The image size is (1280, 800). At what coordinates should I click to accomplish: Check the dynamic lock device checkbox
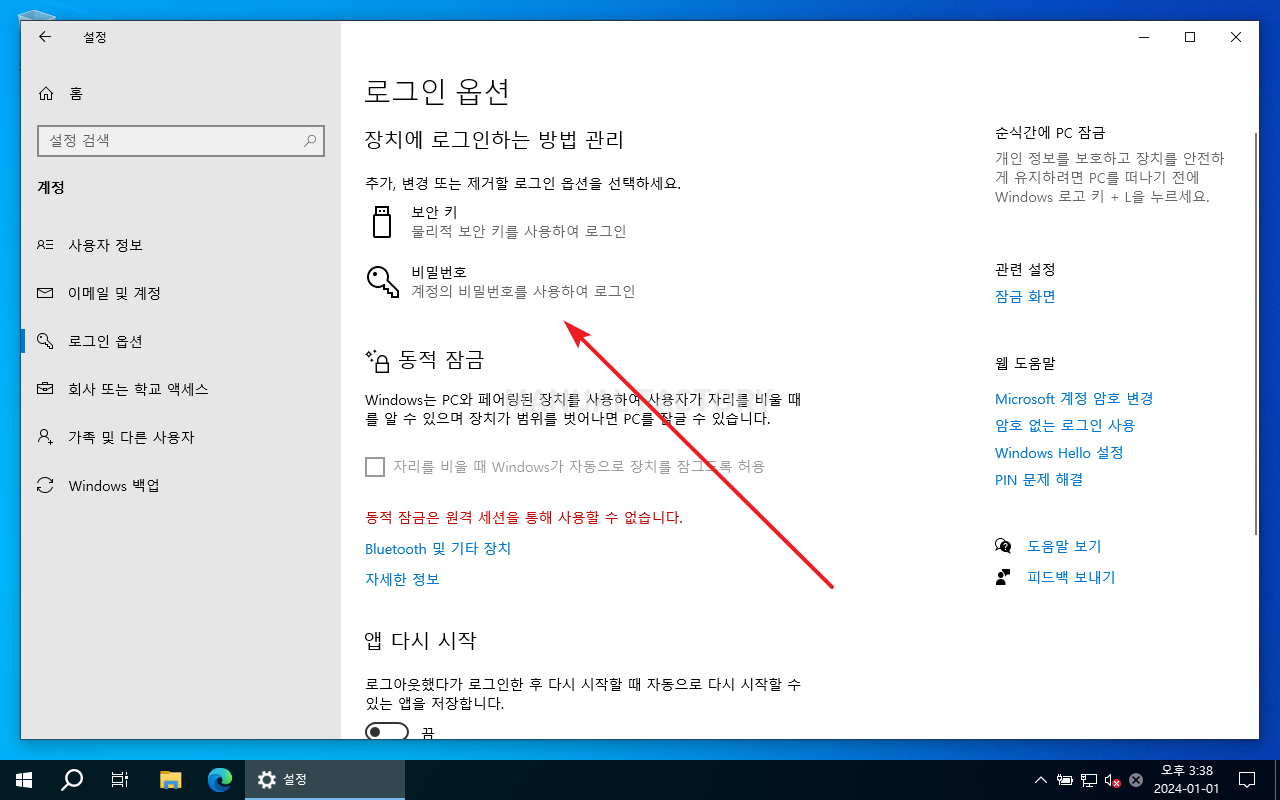(375, 467)
